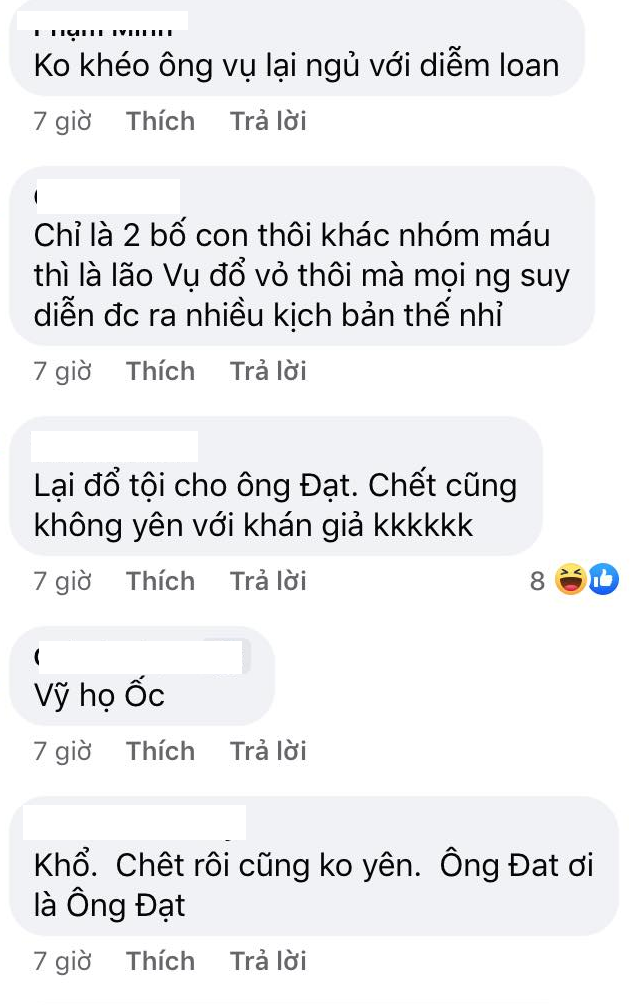Like the comment about khác nhóm máu
This screenshot has height=1005, width=643.
pyautogui.click(x=160, y=371)
